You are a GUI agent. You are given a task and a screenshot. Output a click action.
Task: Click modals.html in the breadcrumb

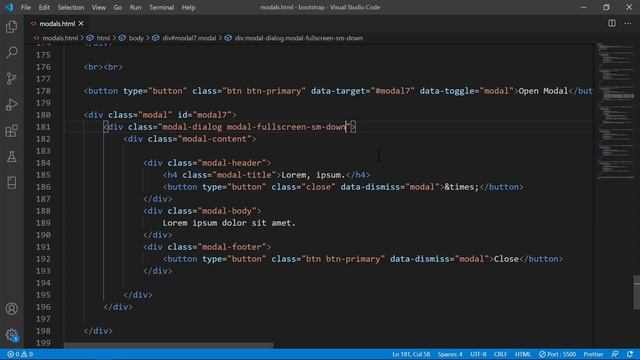coord(60,38)
